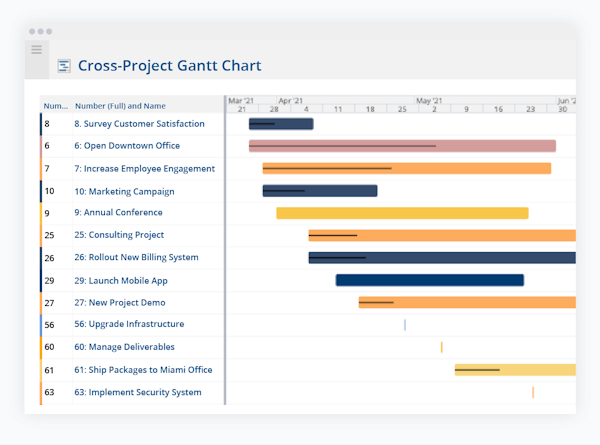Open the 8. Survey Customer Satisfaction link
The image size is (600, 445).
click(139, 124)
